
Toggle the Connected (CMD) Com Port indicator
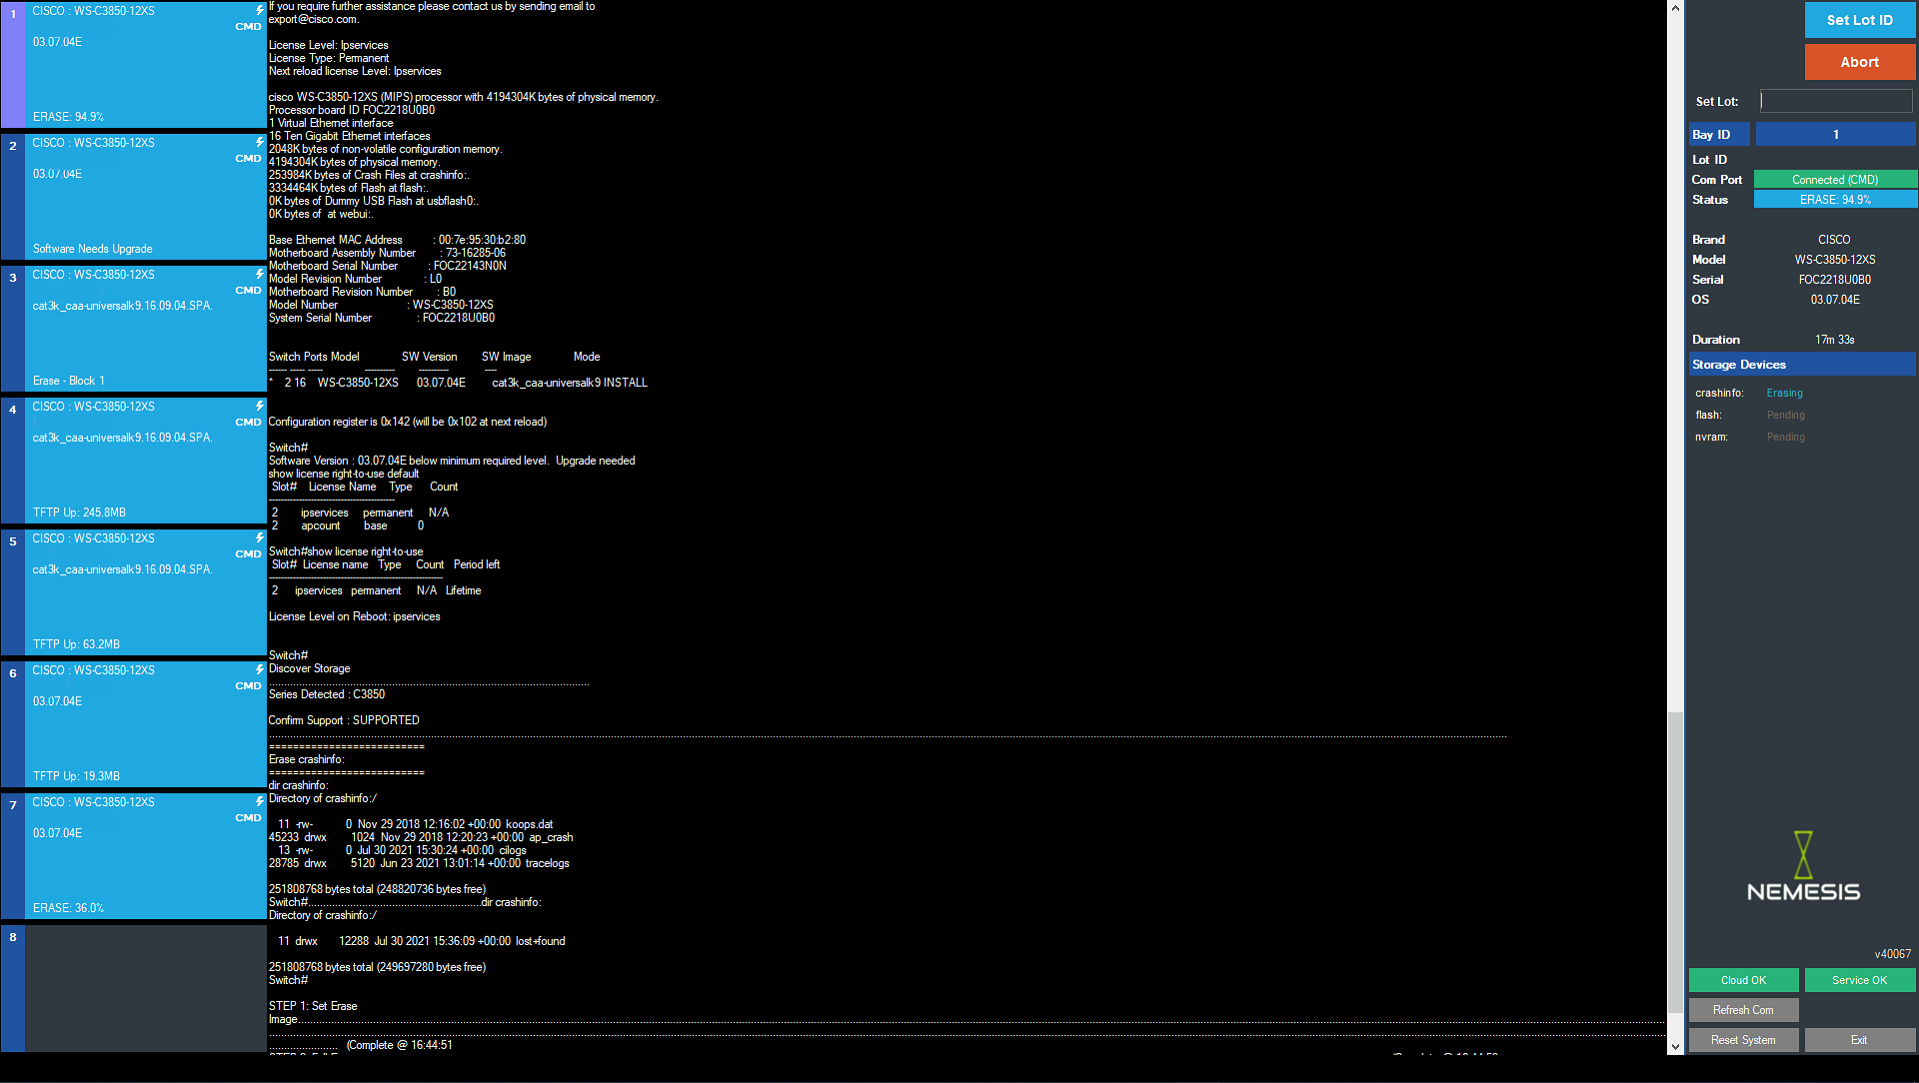(1834, 179)
